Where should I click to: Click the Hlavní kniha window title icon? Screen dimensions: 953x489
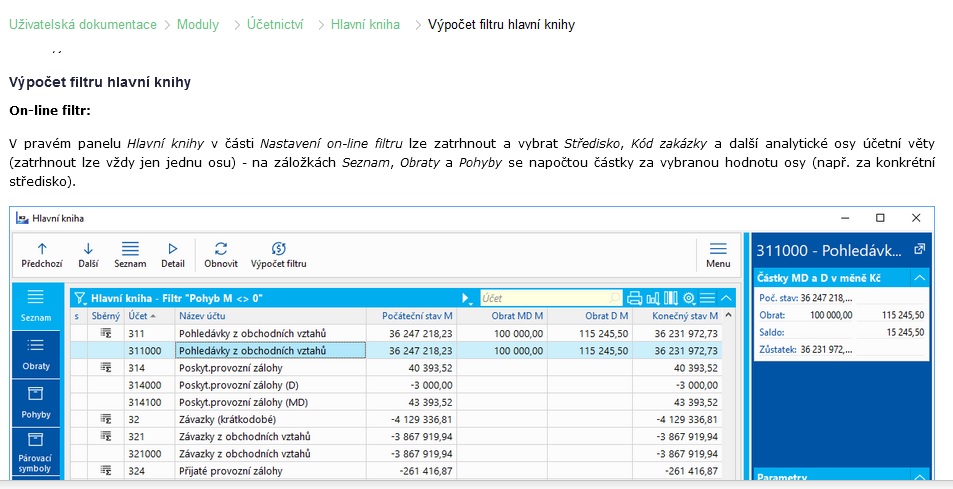[22, 218]
